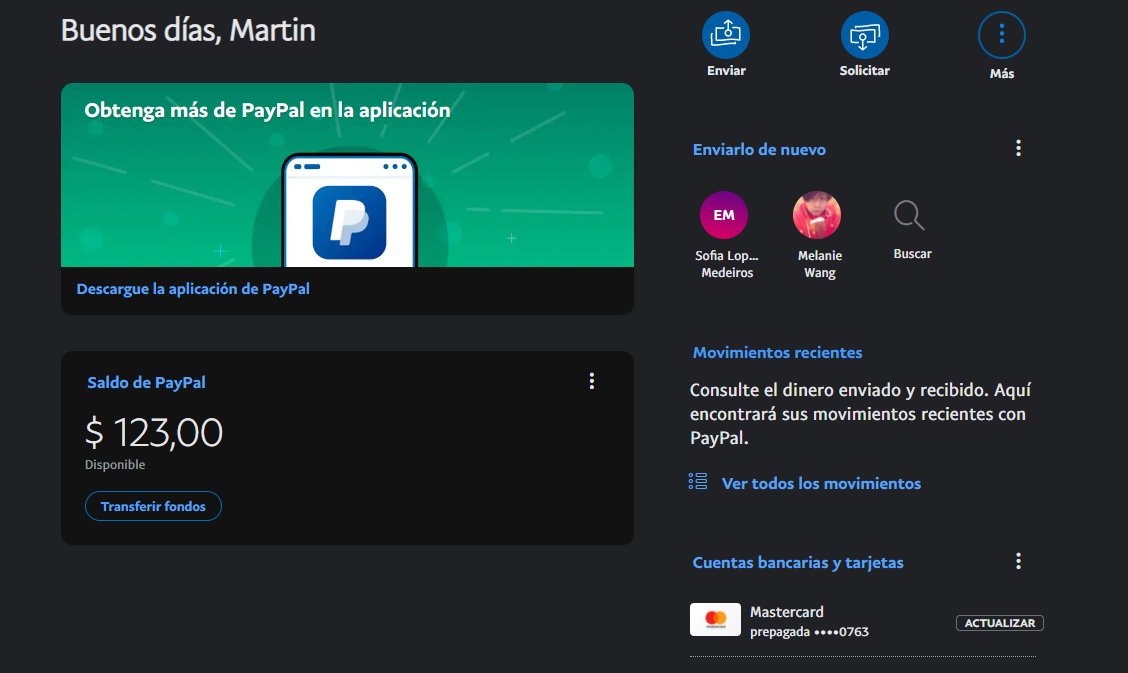
Task: Open Descargue la aplicación de PayPal link
Action: [x=193, y=289]
